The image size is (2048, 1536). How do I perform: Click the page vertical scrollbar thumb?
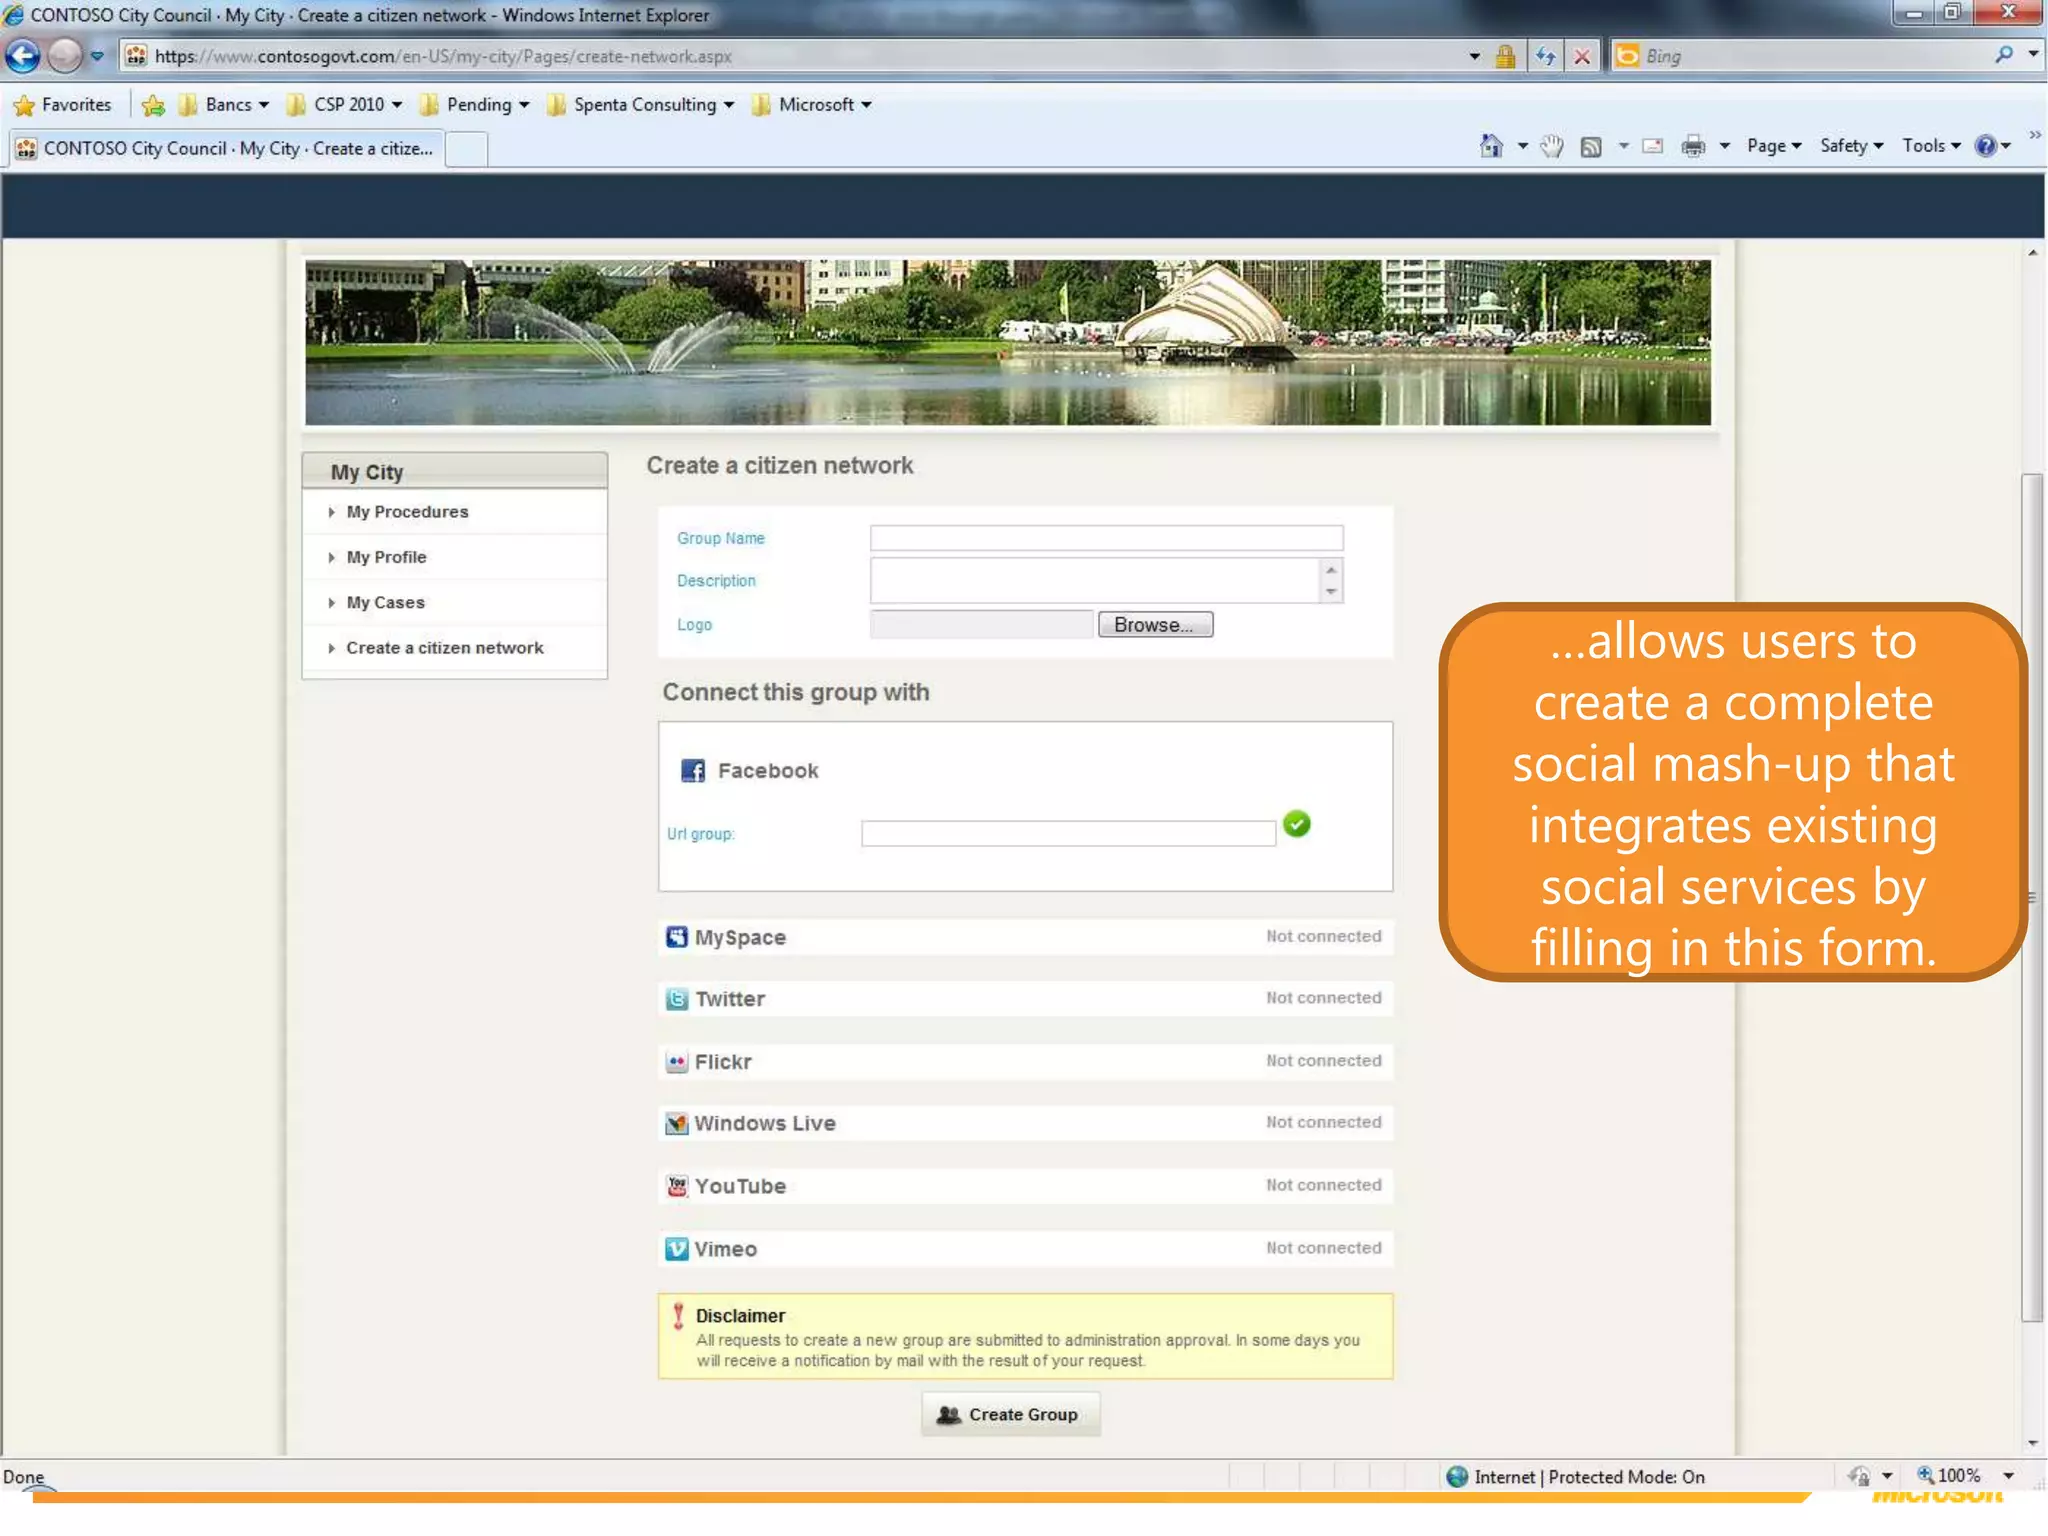(2031, 897)
